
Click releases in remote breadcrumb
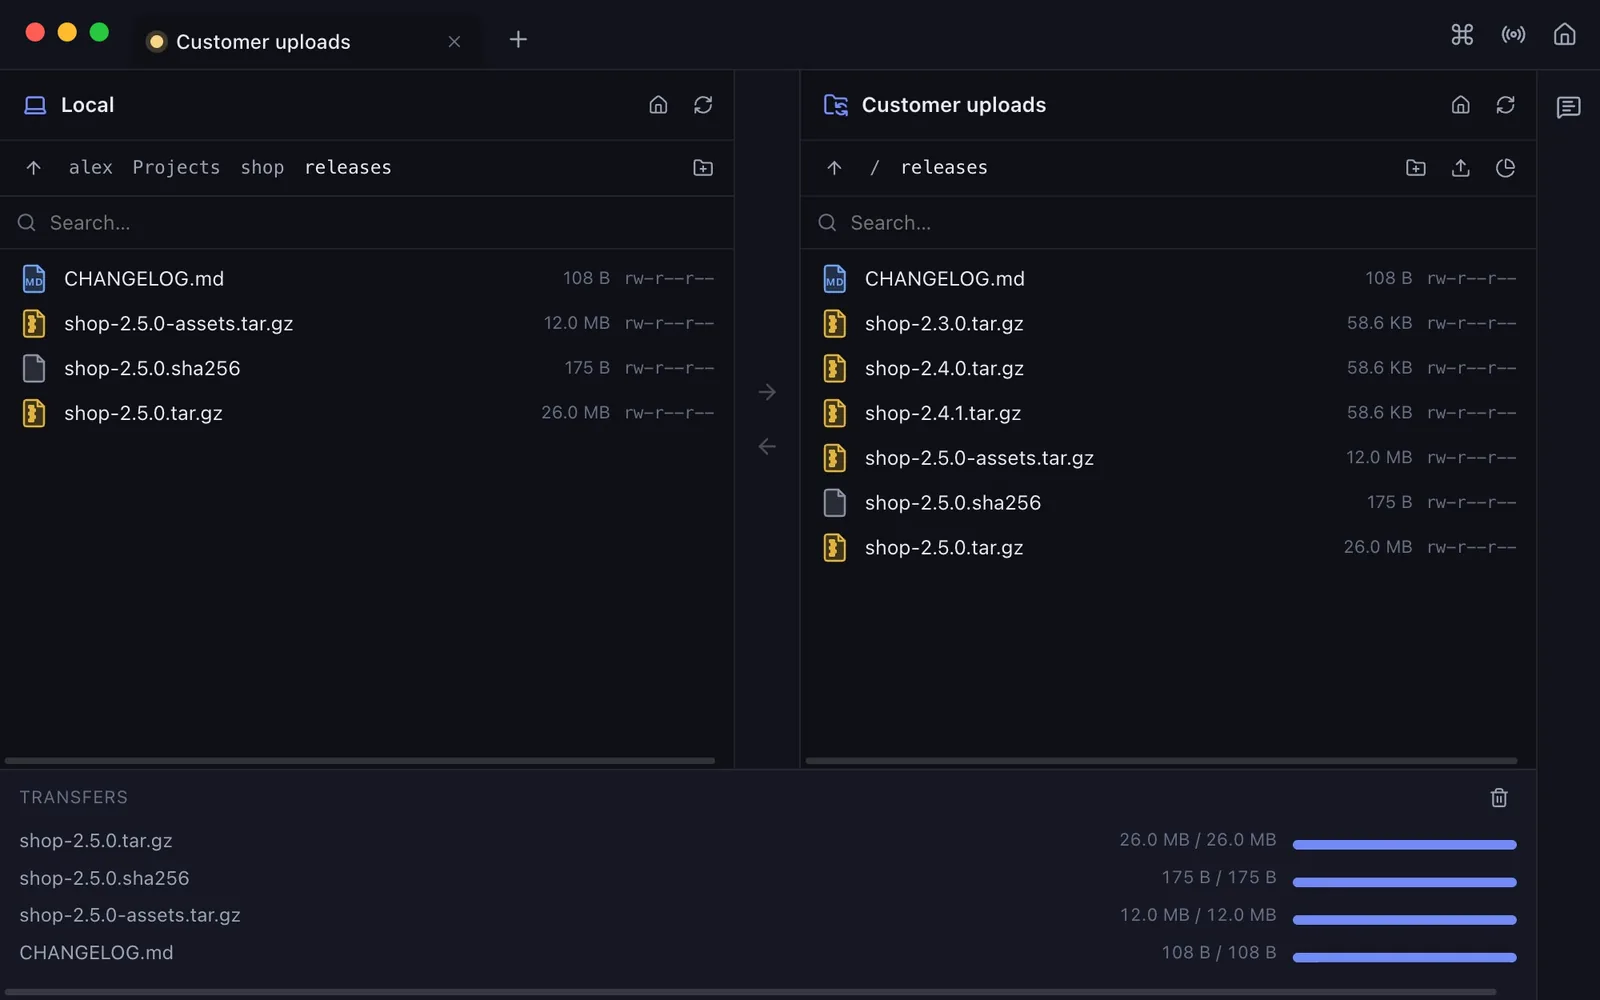point(944,167)
